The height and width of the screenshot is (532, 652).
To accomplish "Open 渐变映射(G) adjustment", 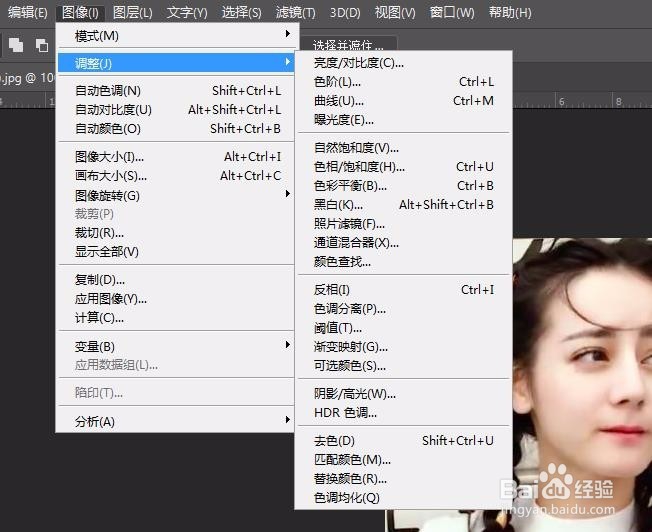I will click(403, 346).
